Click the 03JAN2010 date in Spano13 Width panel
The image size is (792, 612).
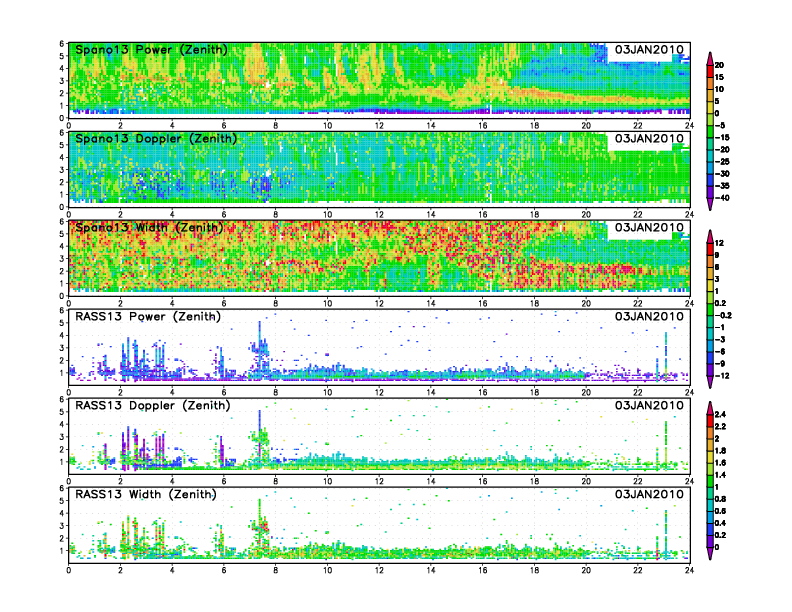[x=649, y=228]
